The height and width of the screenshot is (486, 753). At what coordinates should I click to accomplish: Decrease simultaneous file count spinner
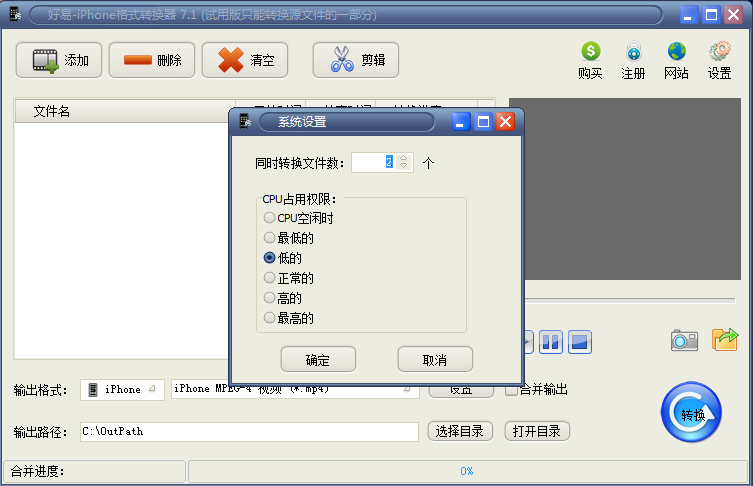(x=404, y=166)
